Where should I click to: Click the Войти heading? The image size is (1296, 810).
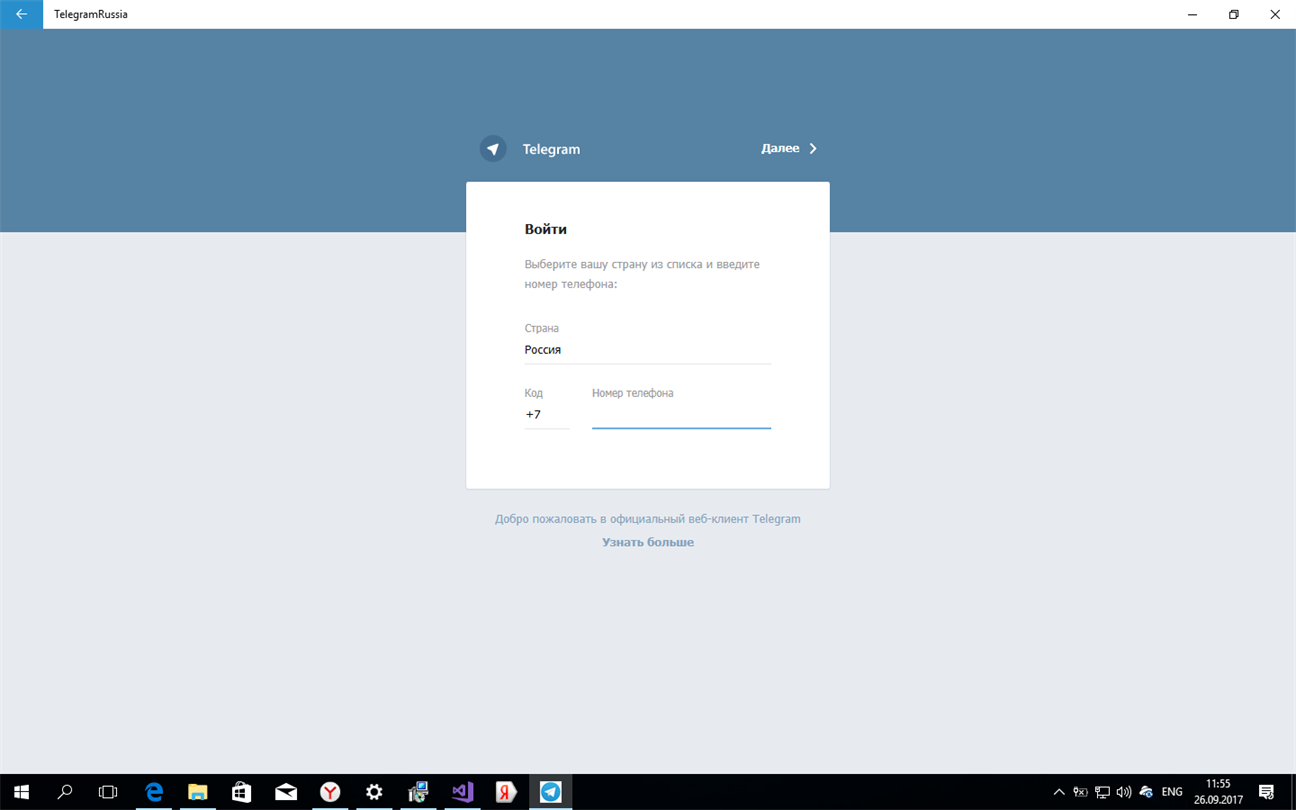546,229
